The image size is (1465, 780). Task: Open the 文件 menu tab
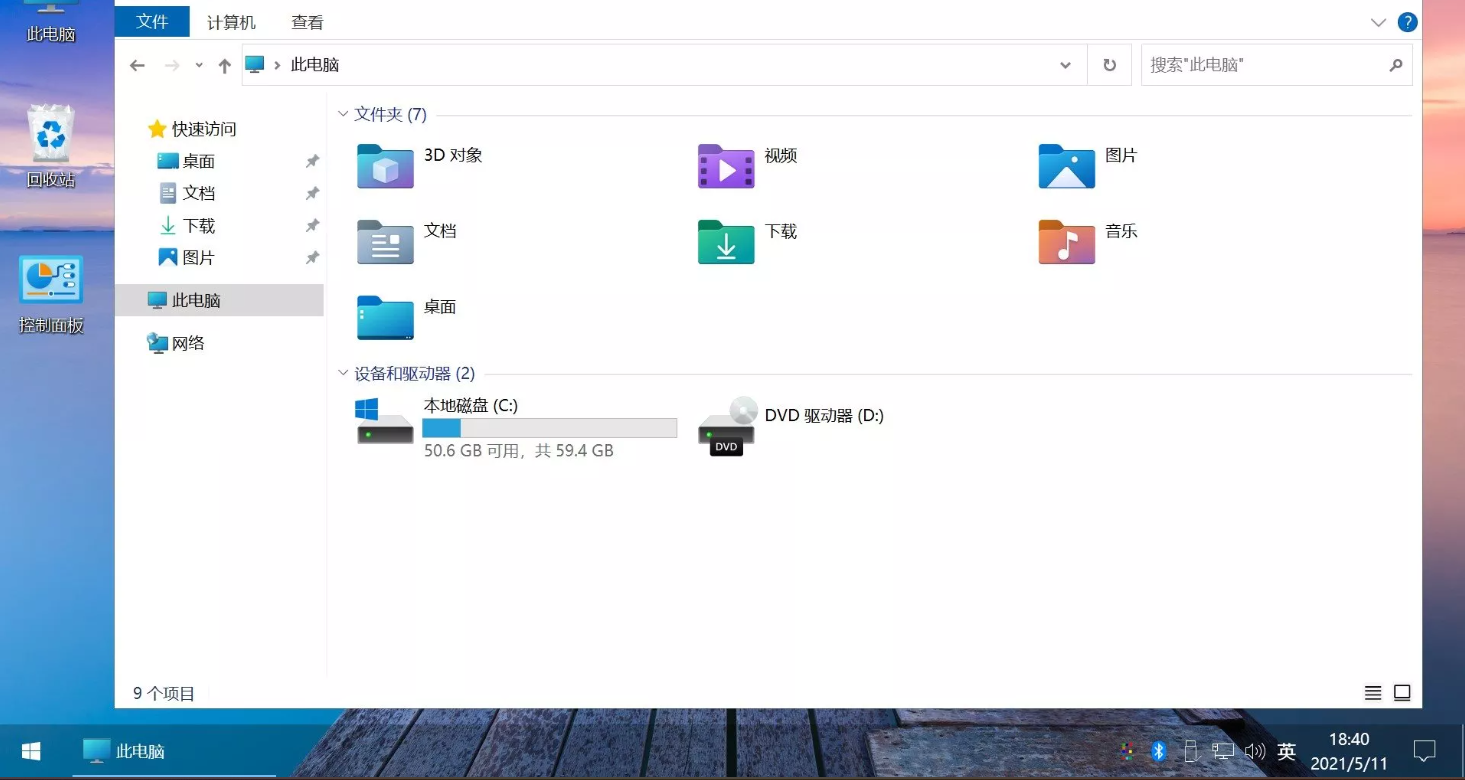[x=152, y=21]
